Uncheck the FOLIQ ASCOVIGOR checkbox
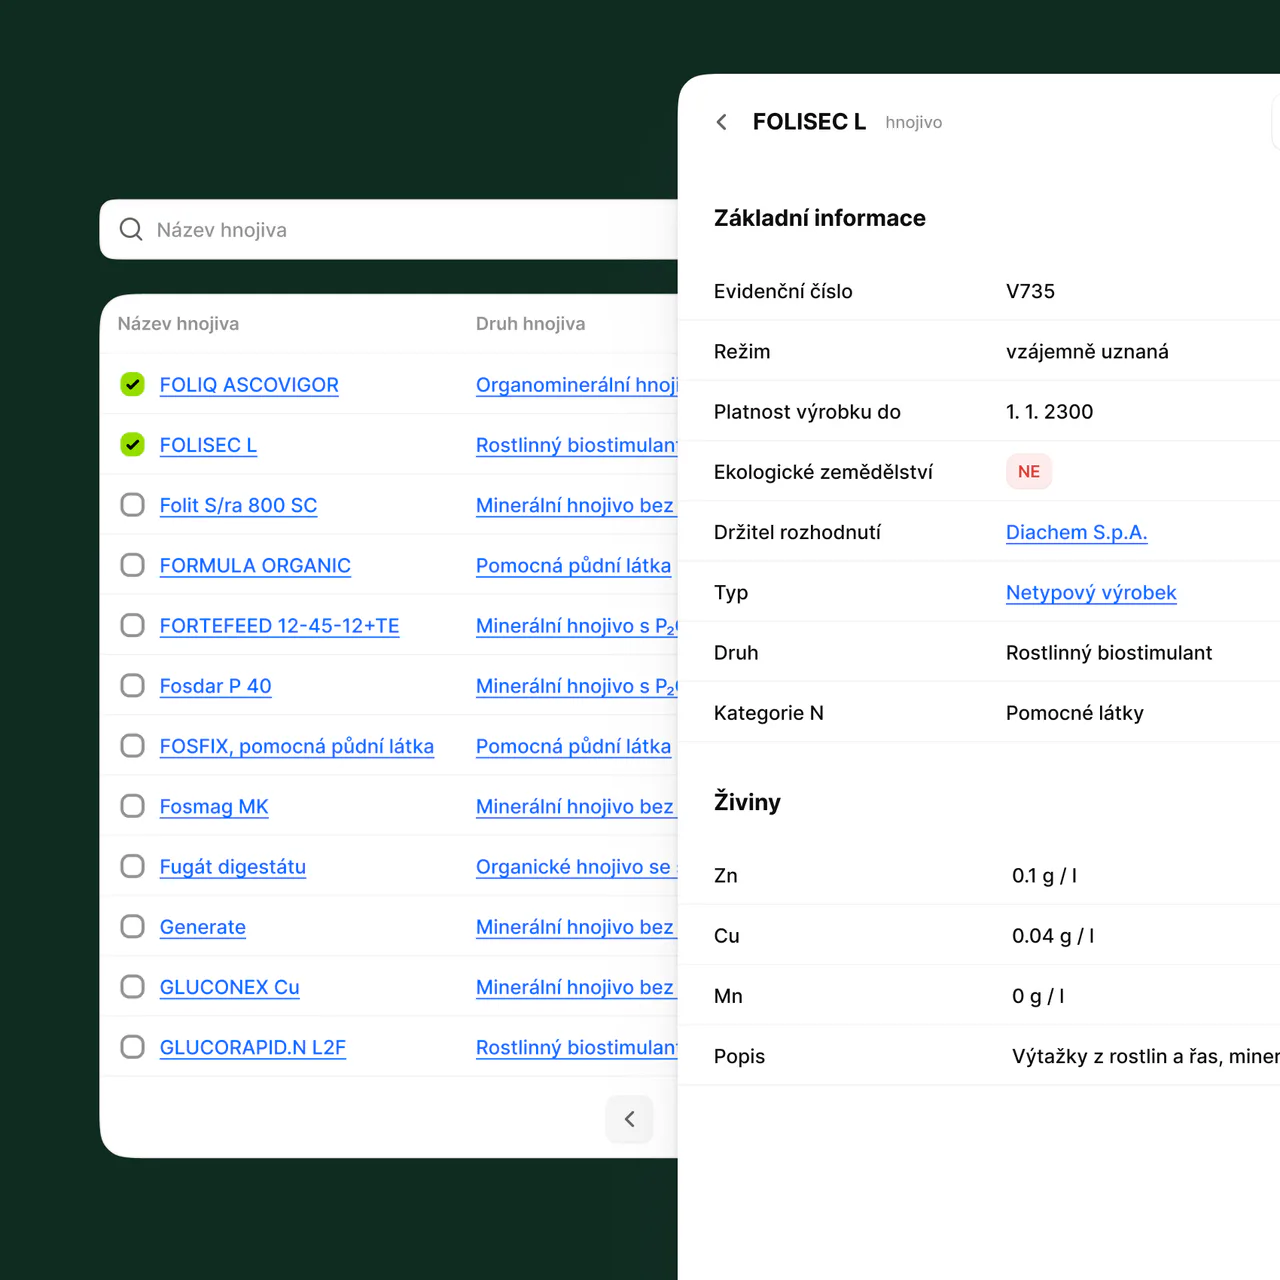The image size is (1280, 1280). coord(132,384)
